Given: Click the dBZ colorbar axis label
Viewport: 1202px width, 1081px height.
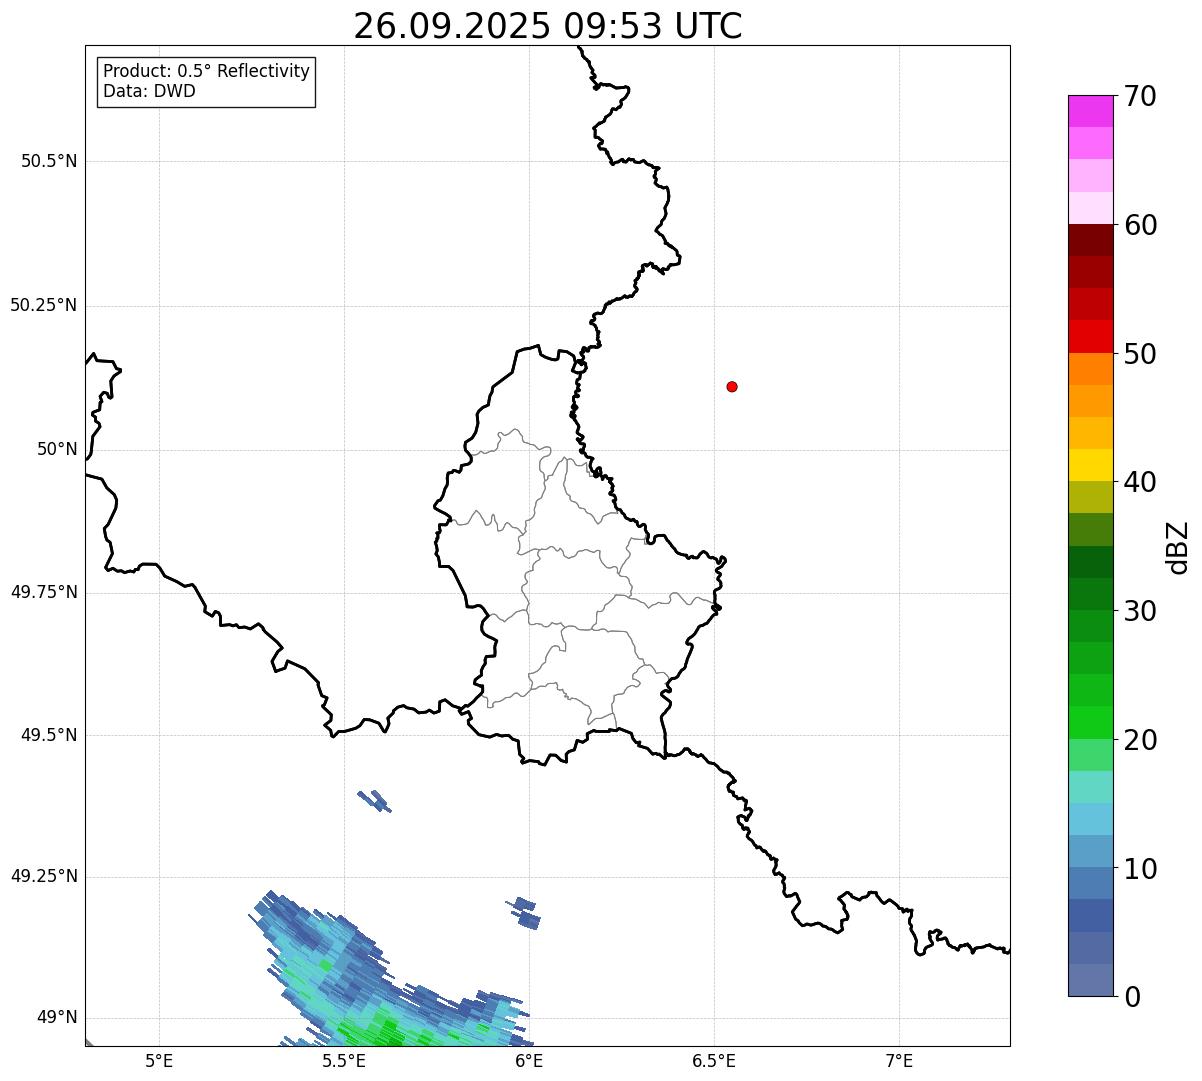Looking at the screenshot, I should coord(1178,546).
